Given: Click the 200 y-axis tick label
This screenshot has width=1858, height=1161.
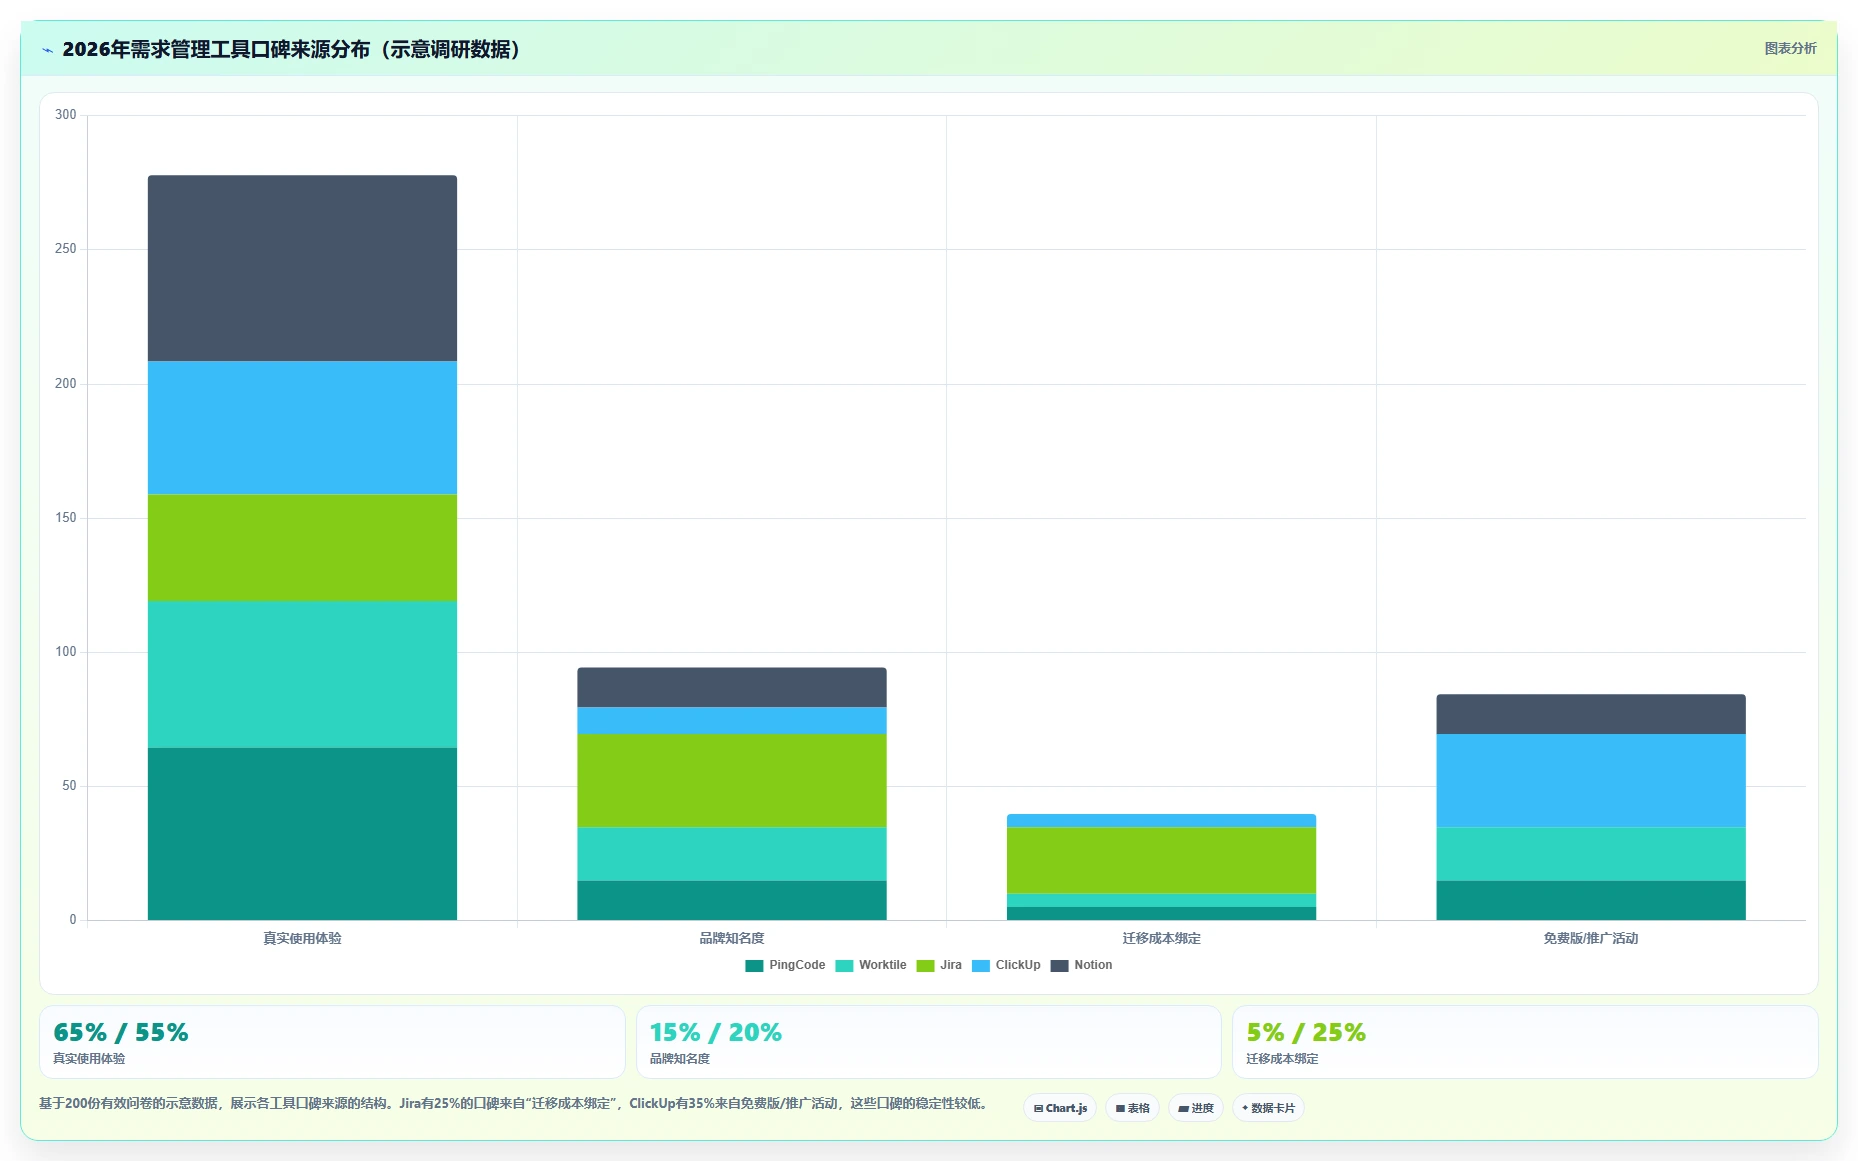Looking at the screenshot, I should 66,384.
